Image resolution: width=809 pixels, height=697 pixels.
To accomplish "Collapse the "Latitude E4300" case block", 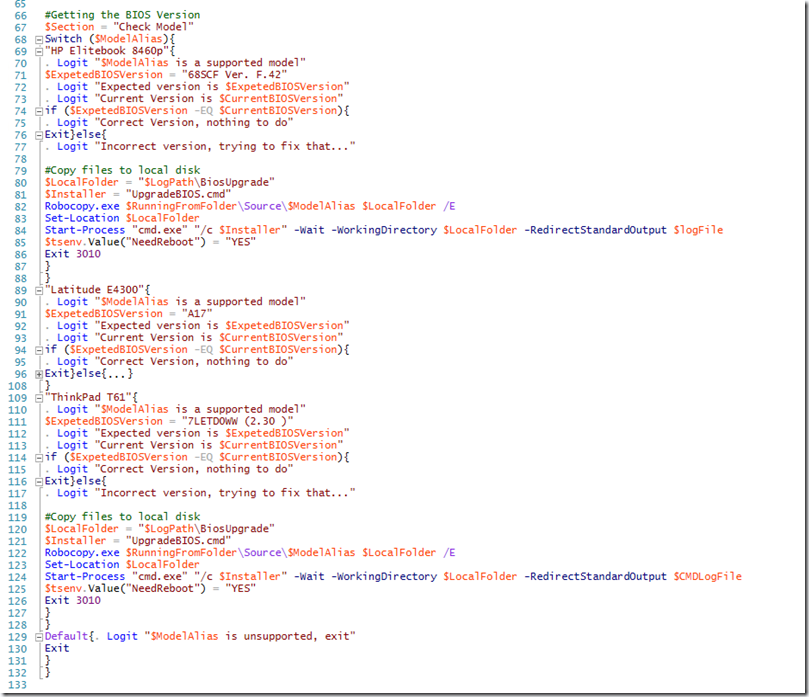I will pos(38,290).
